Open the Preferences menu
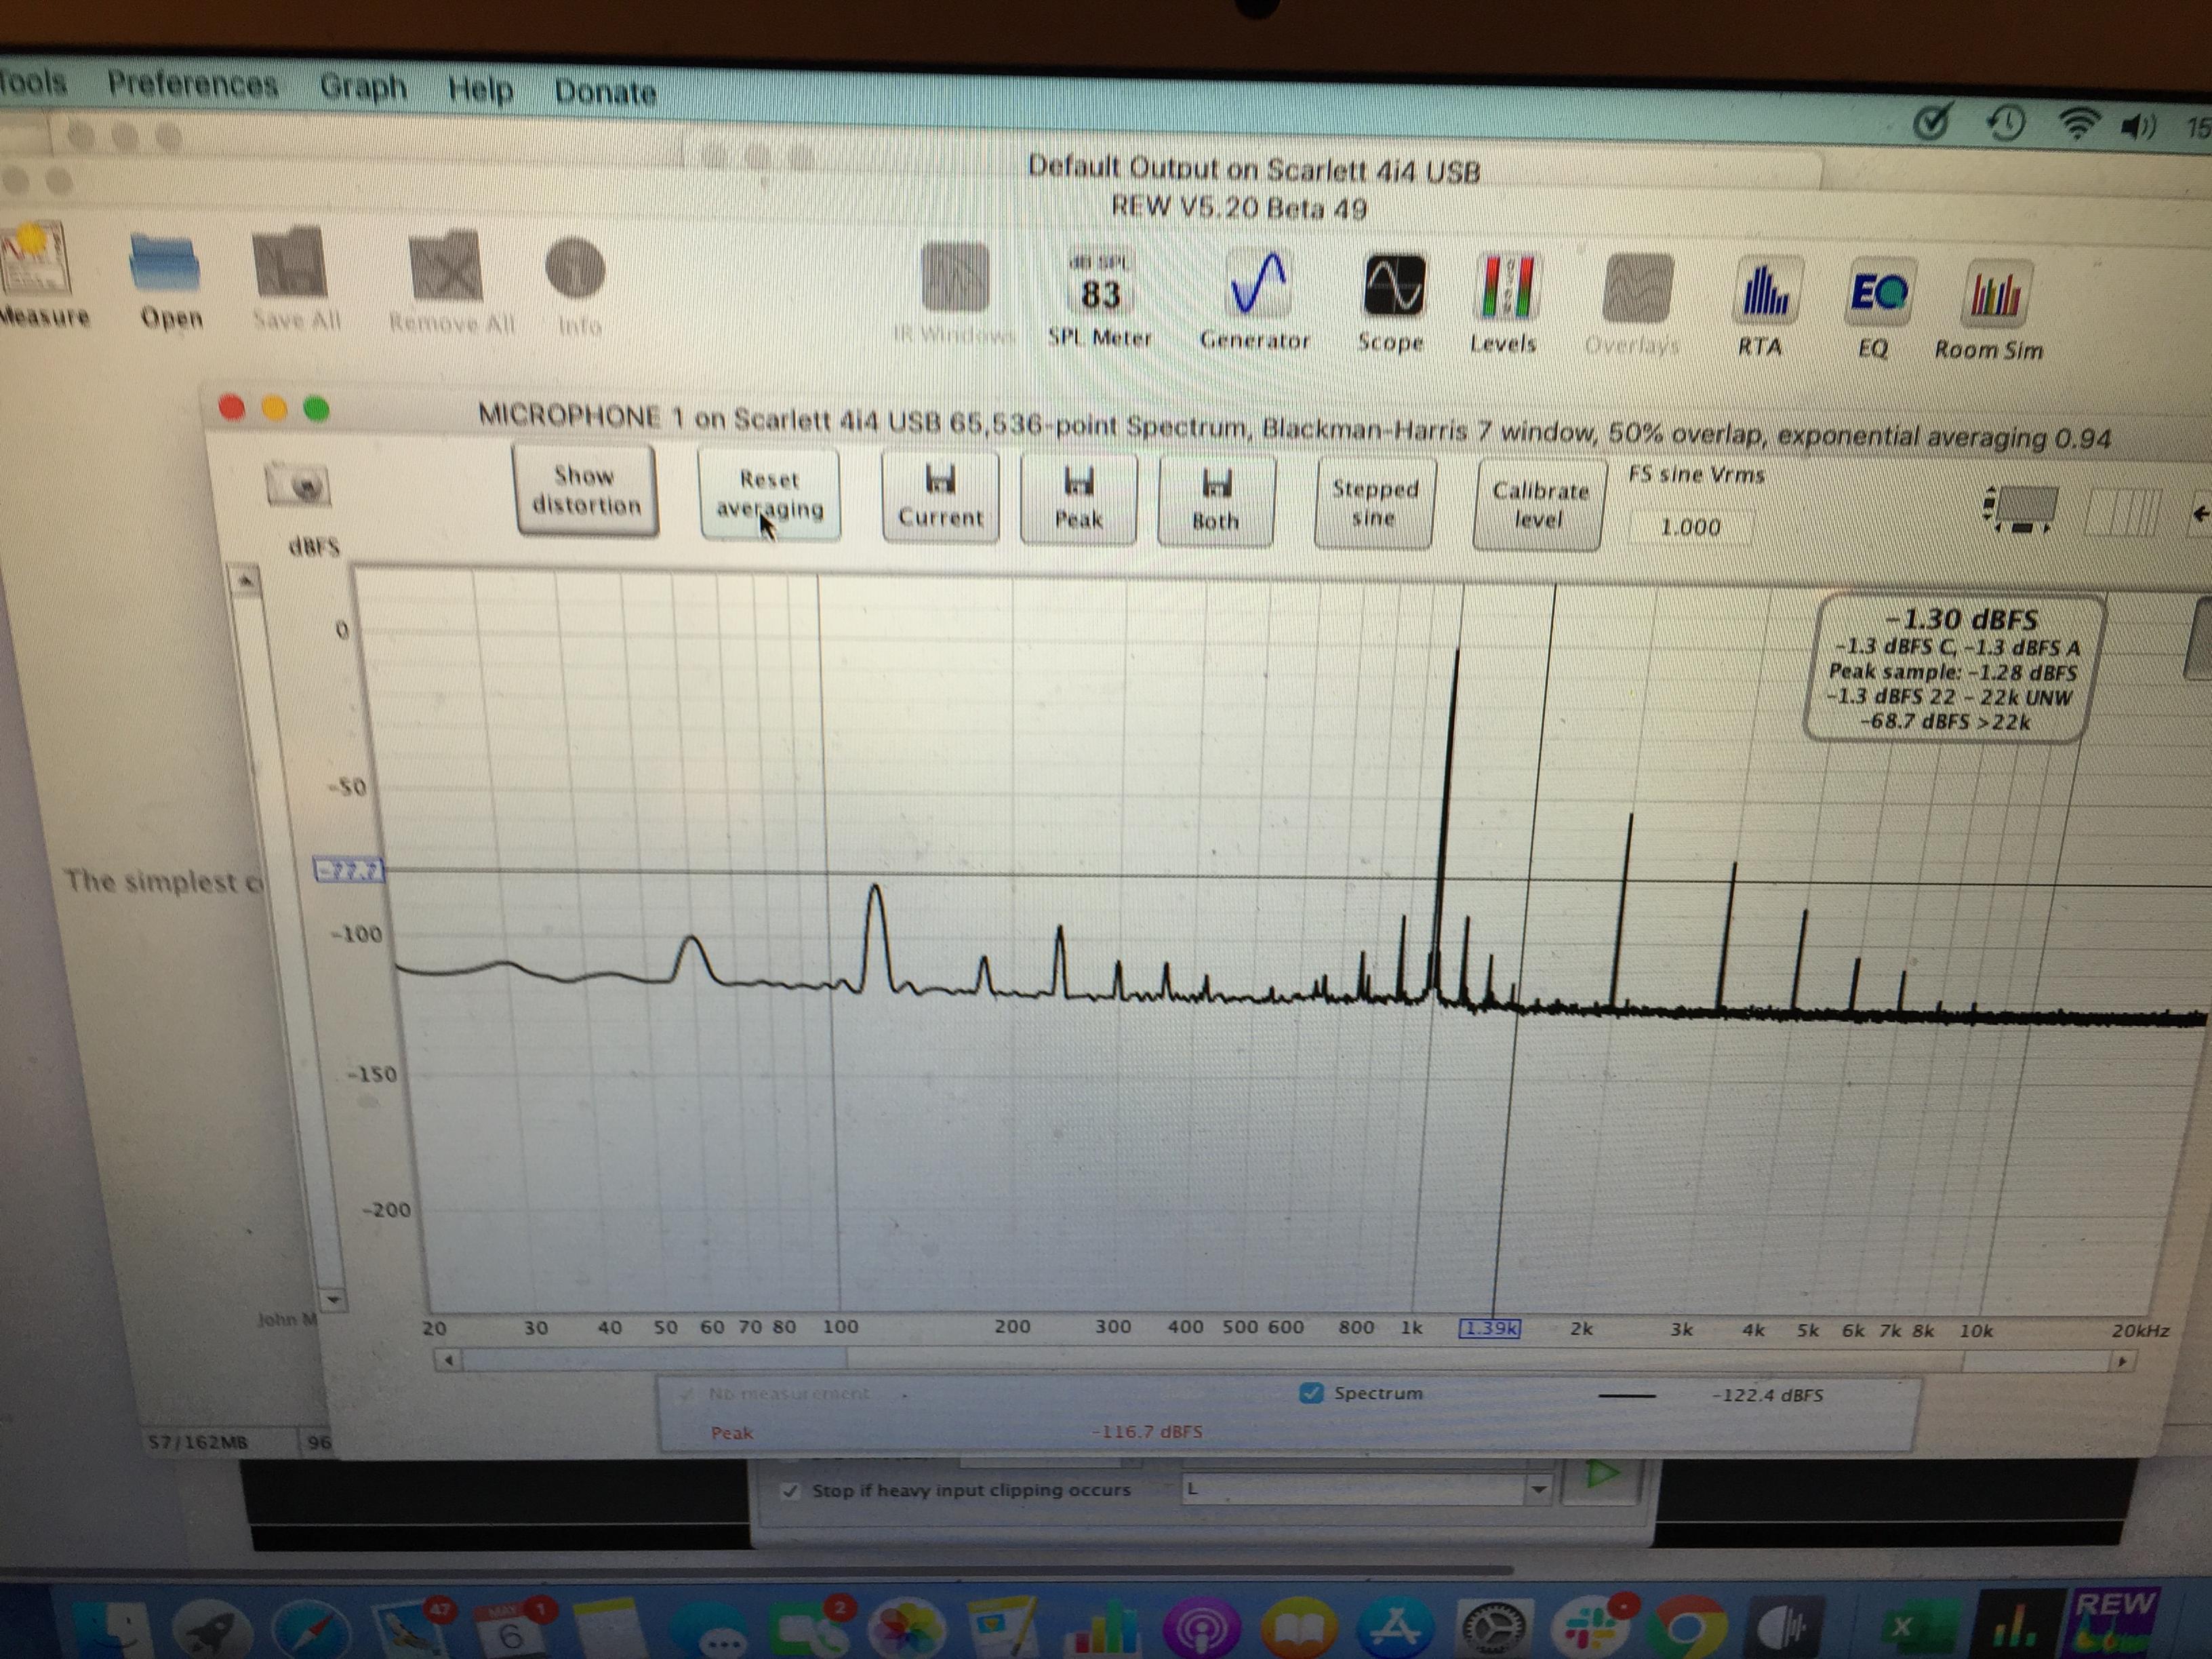2212x1659 pixels. pyautogui.click(x=193, y=84)
